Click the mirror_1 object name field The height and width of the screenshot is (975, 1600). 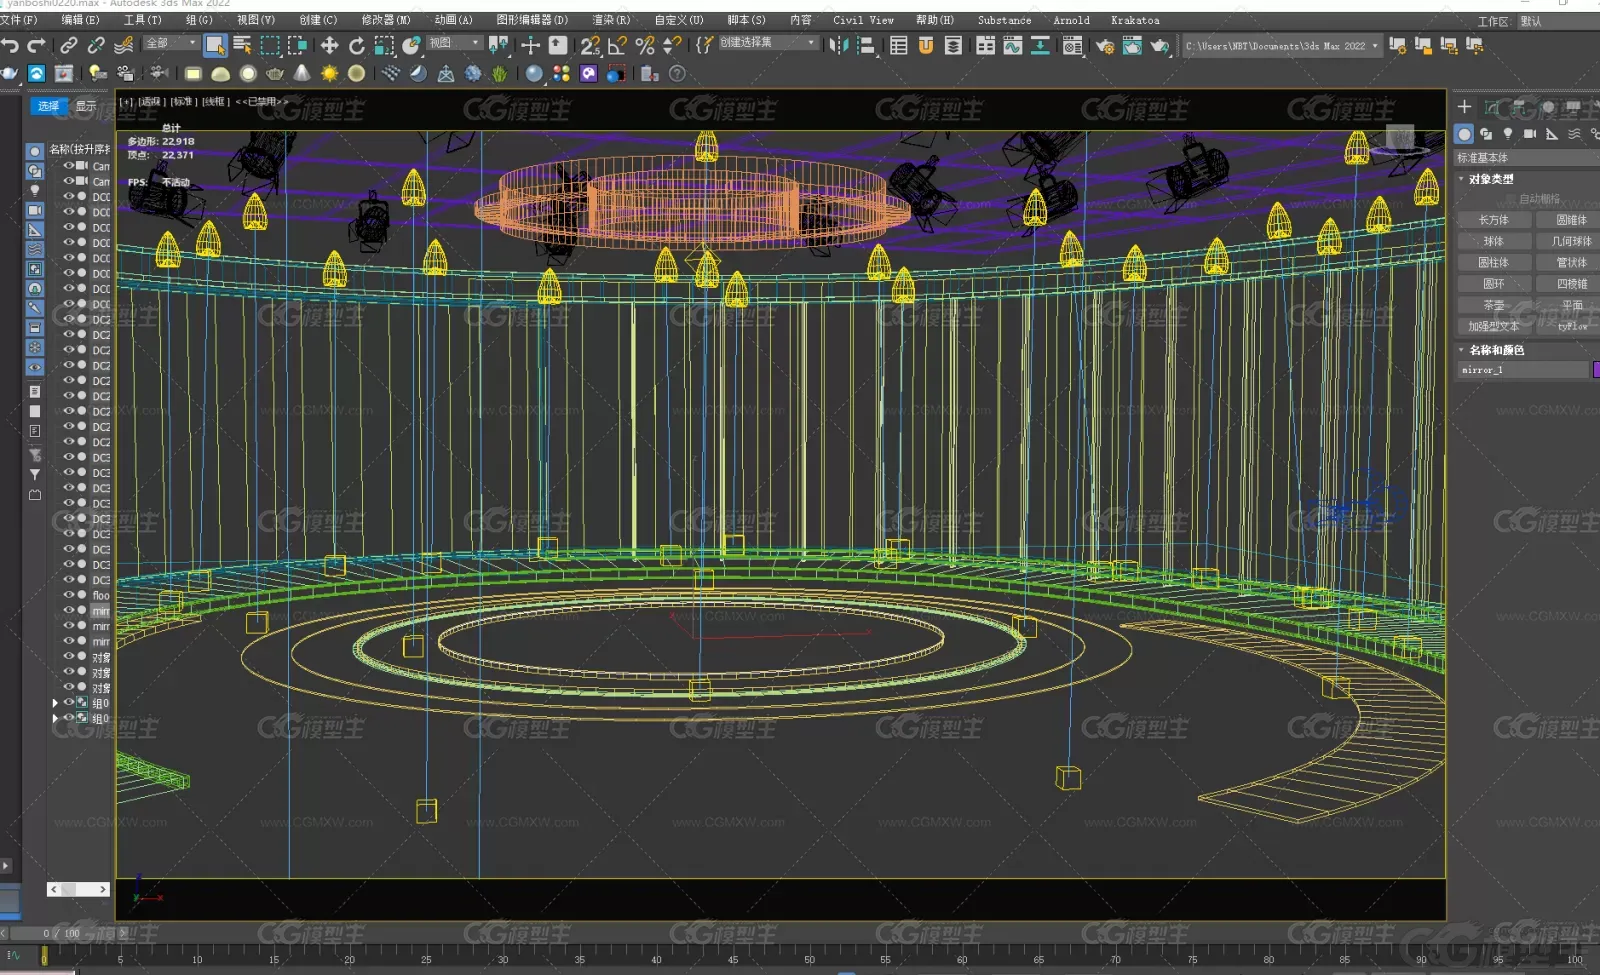[x=1523, y=370]
